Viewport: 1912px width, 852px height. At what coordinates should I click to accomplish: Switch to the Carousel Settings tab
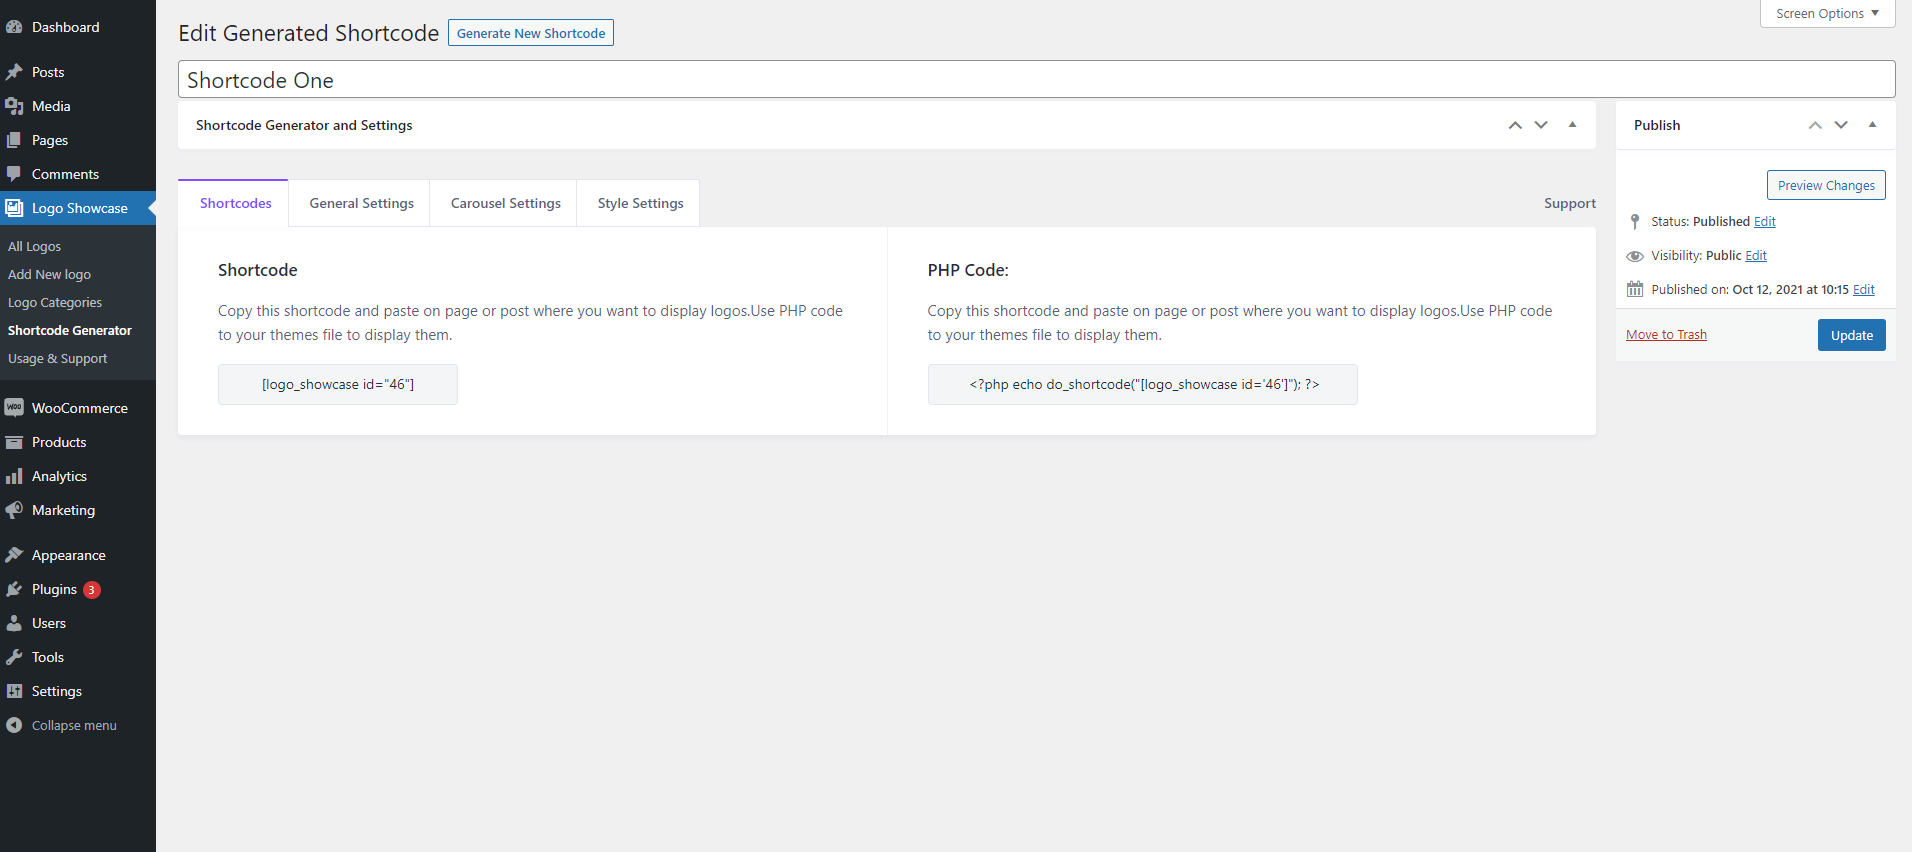[505, 203]
